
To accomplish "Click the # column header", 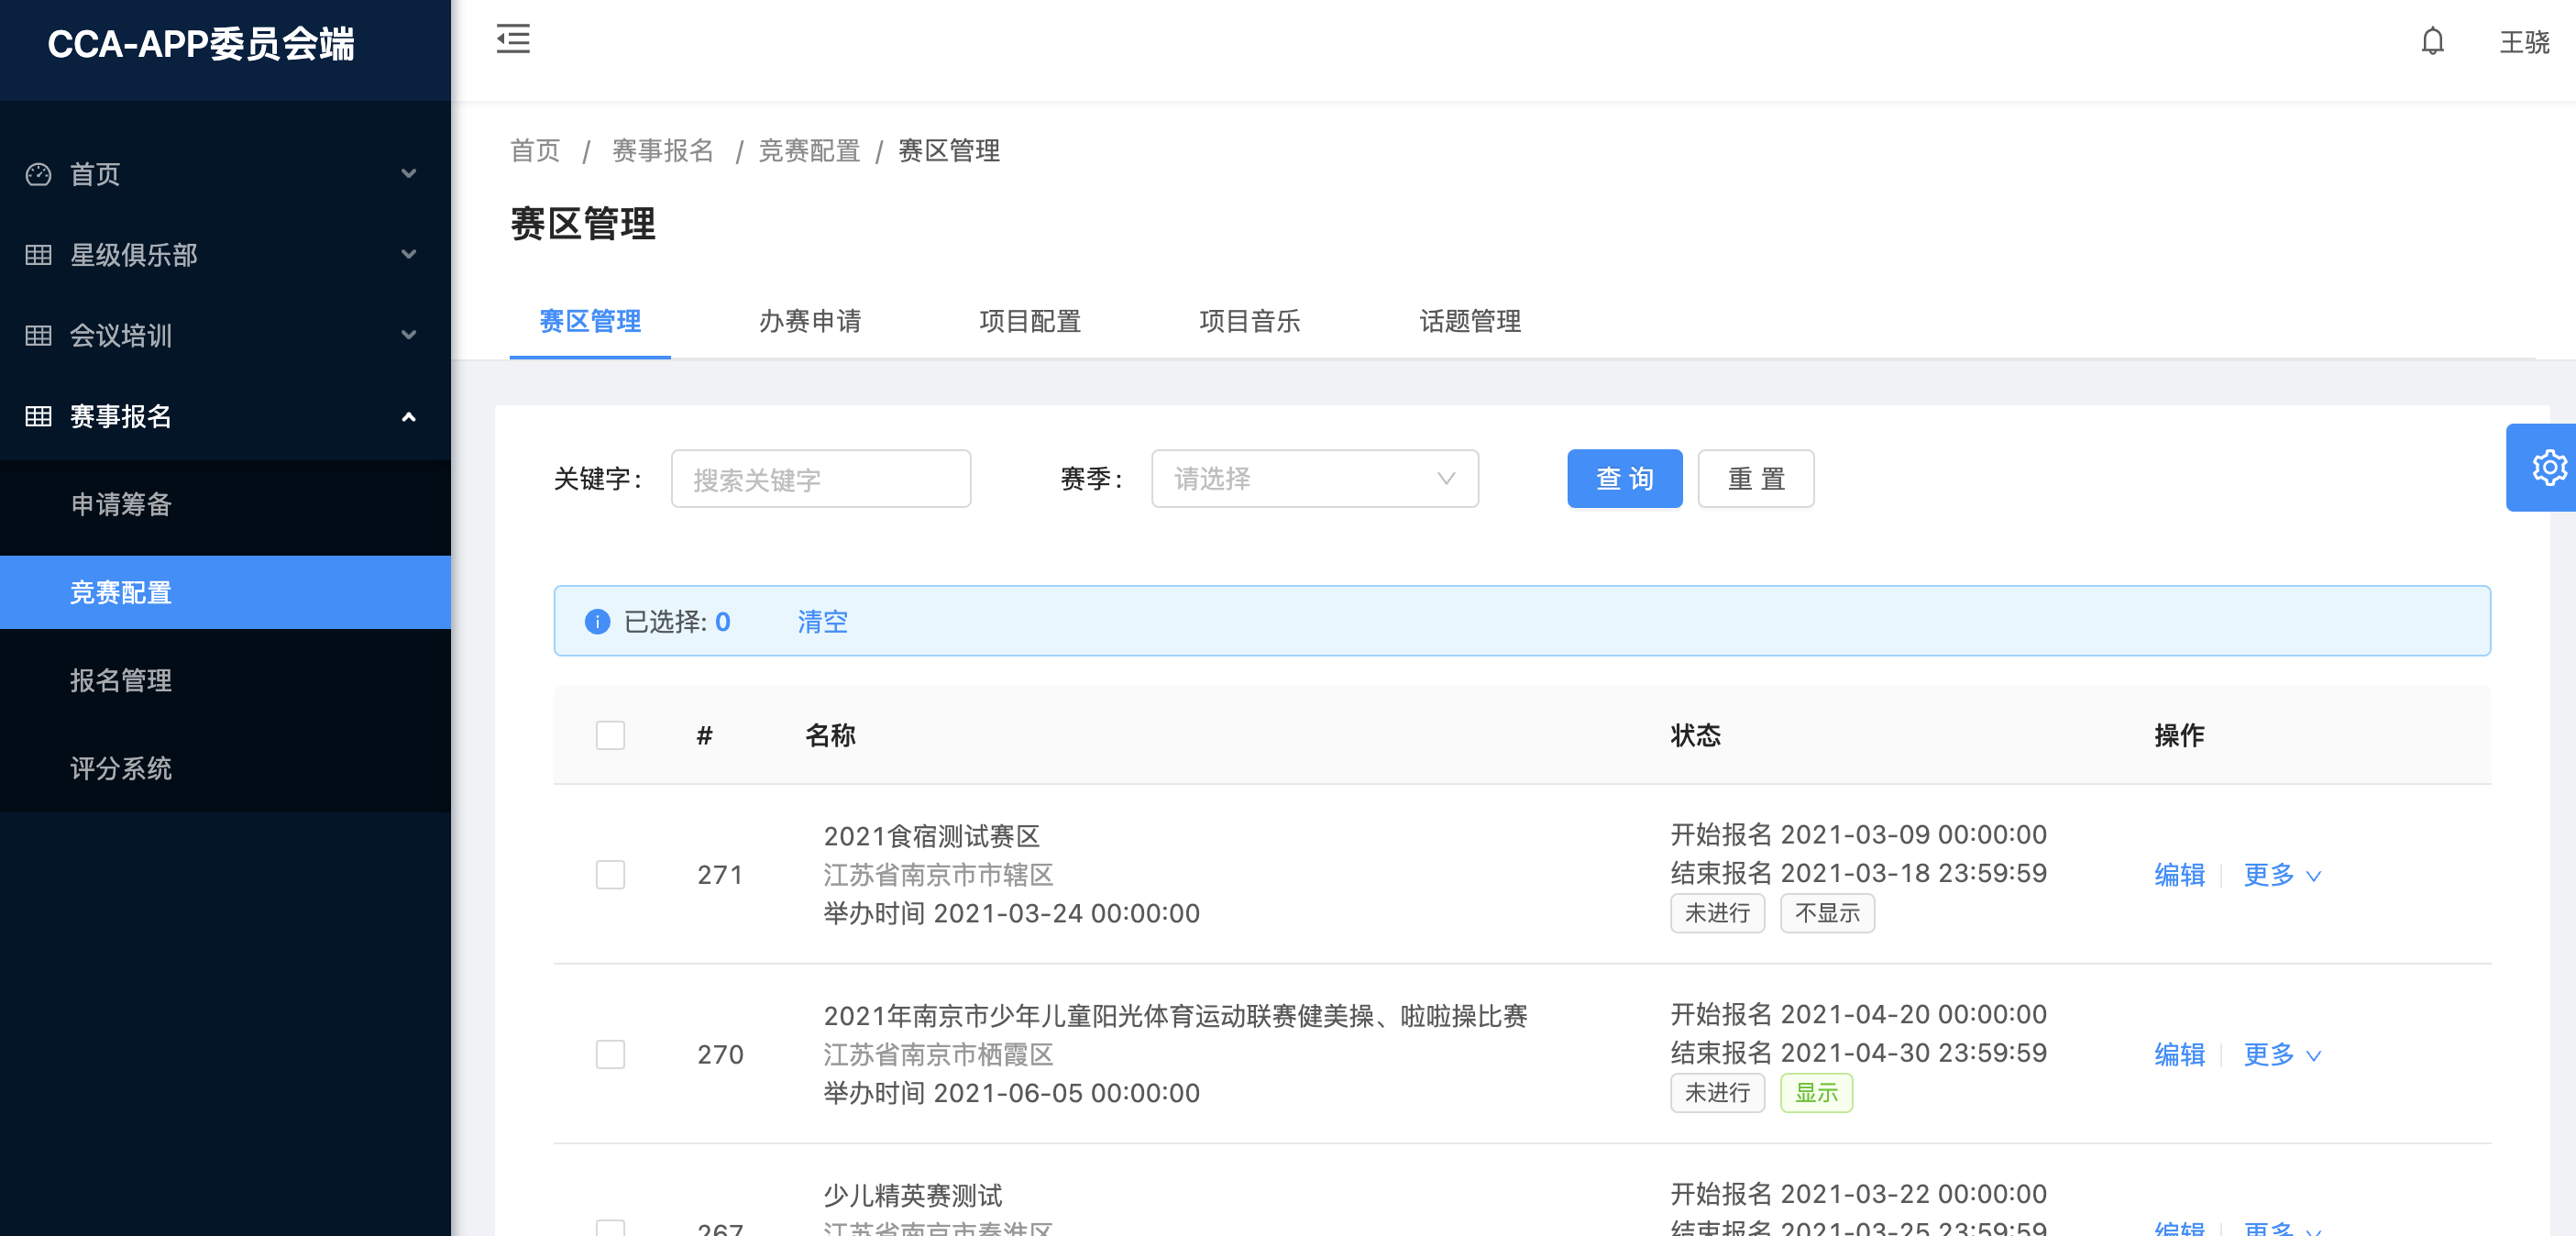I will click(x=704, y=736).
